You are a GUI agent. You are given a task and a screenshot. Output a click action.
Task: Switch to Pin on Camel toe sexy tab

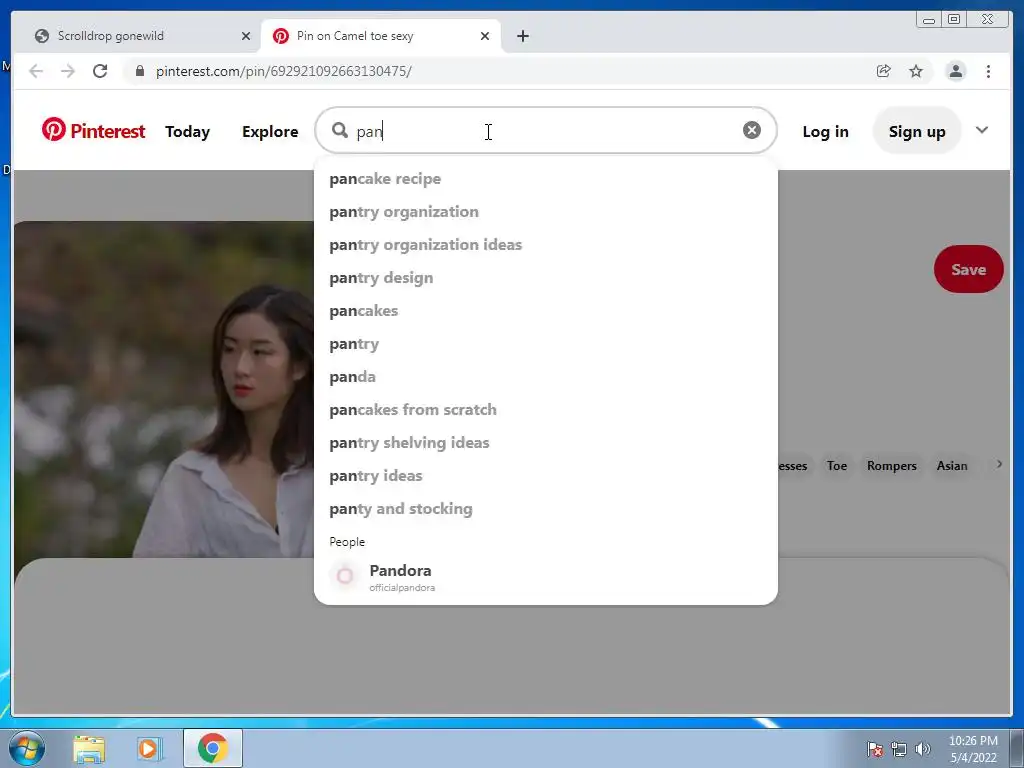[x=381, y=36]
